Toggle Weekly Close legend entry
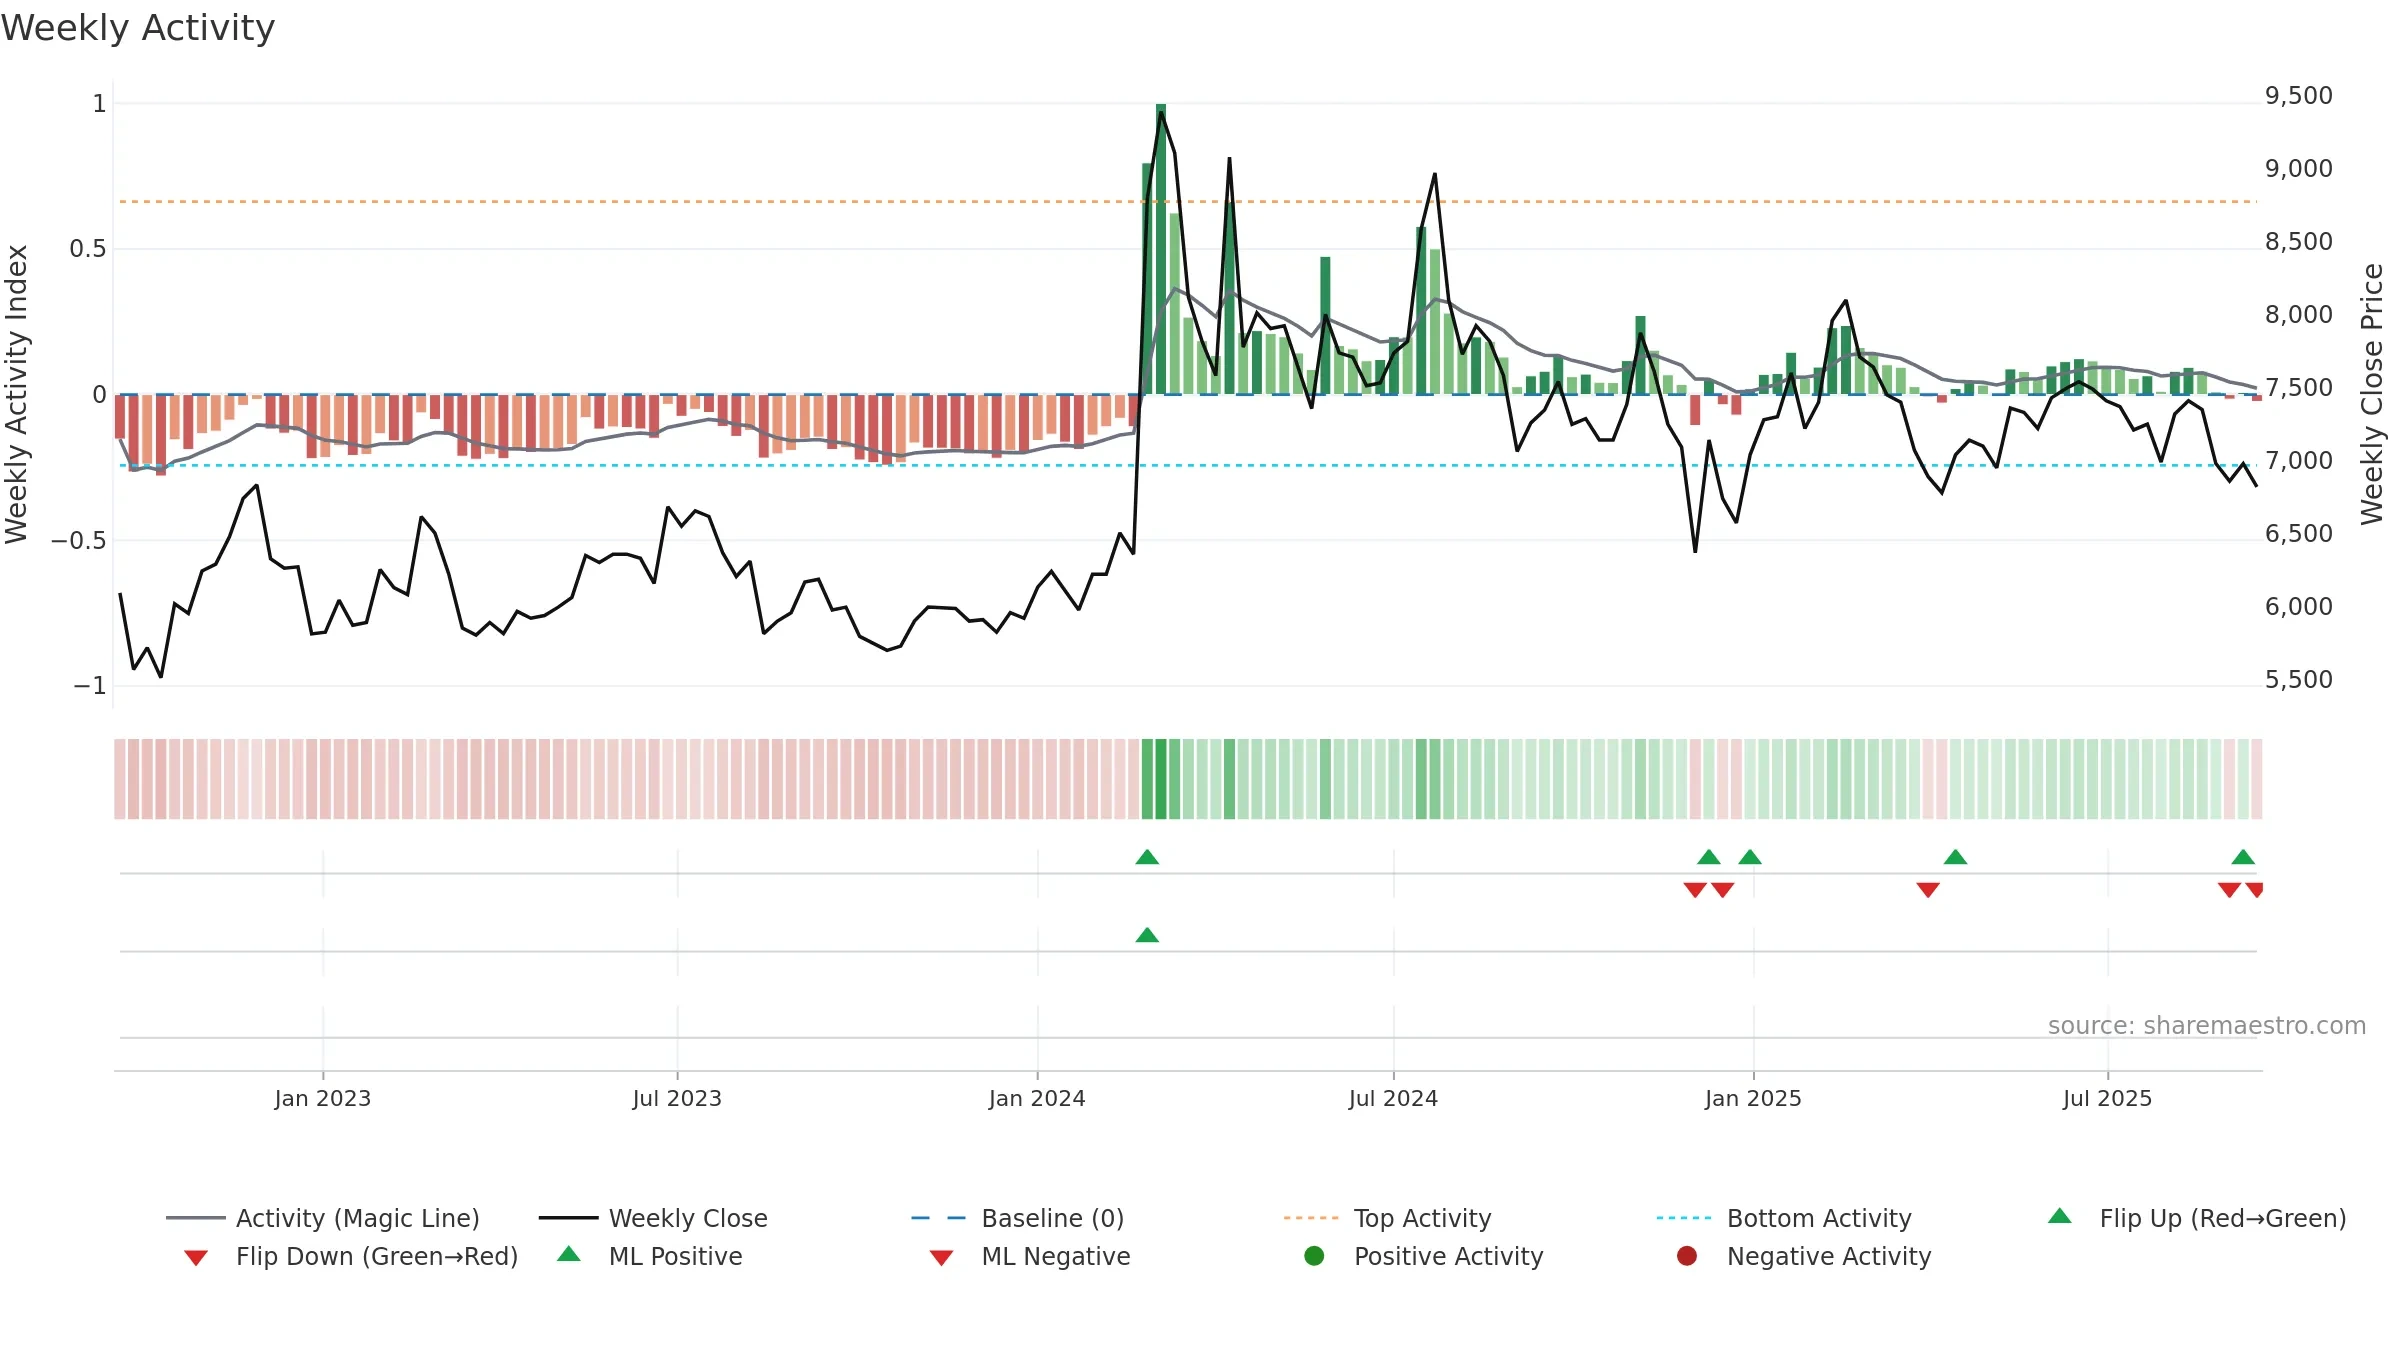 [653, 1218]
